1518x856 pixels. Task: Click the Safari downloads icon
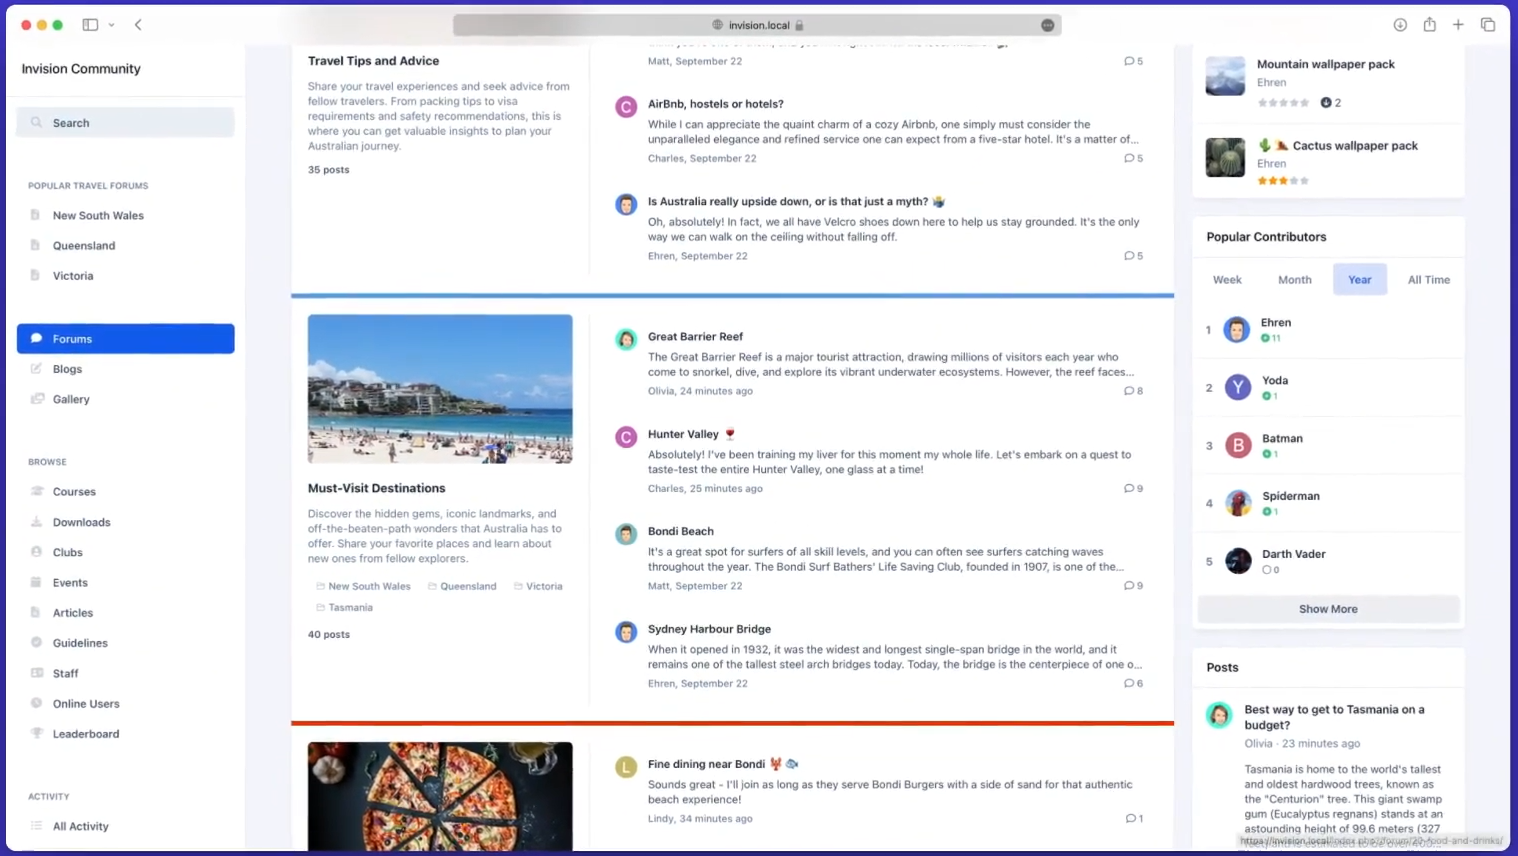coord(1400,25)
